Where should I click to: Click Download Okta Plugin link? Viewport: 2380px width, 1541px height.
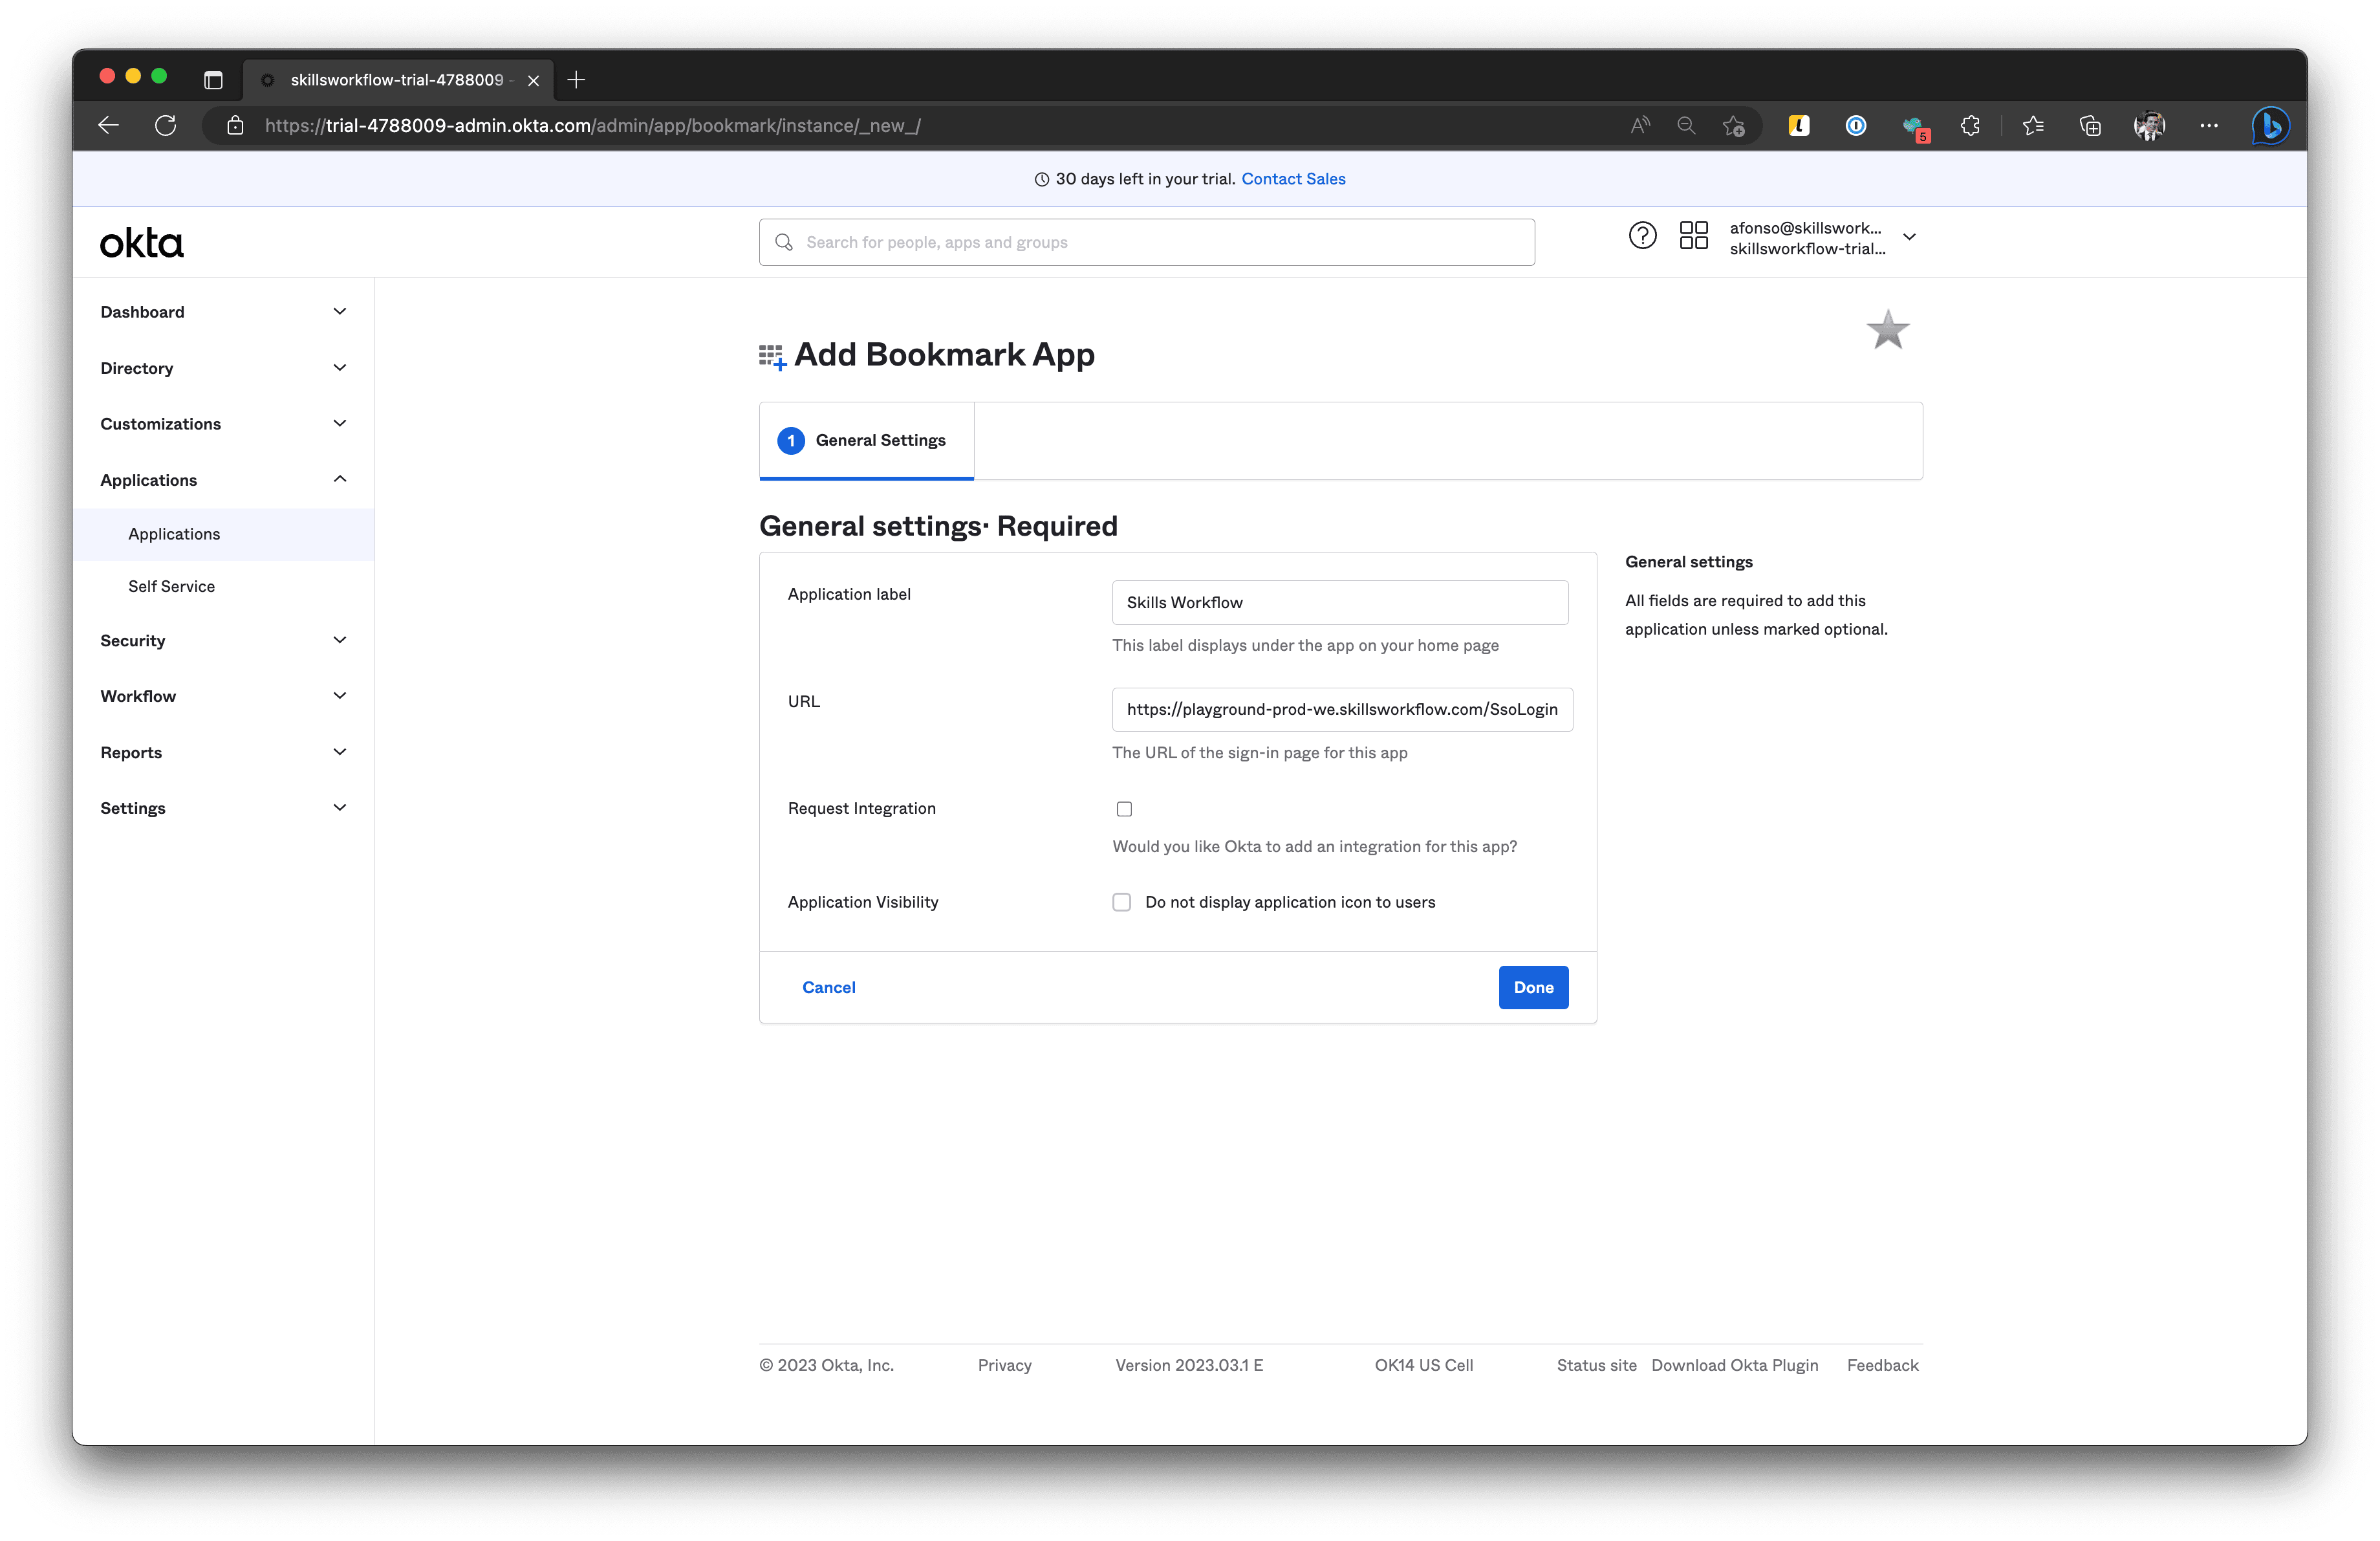pyautogui.click(x=1734, y=1365)
